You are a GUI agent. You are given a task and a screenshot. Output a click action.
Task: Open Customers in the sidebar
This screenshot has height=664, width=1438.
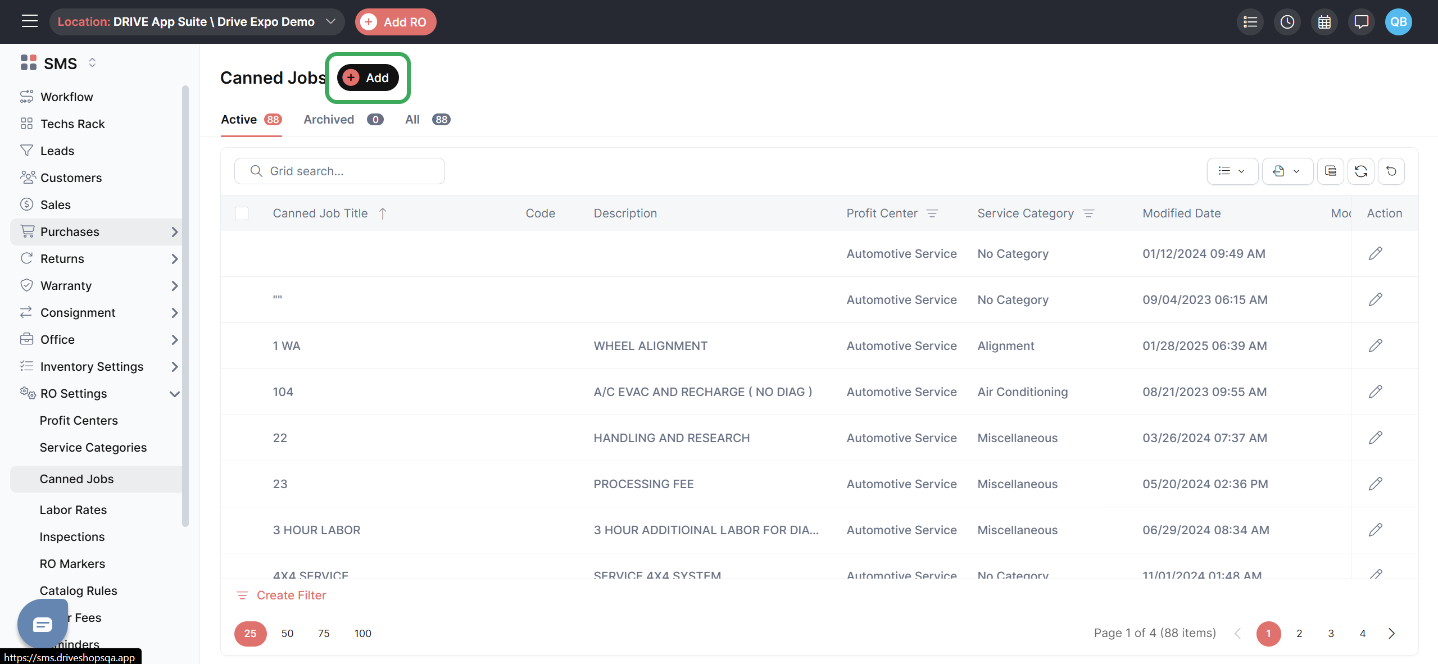(x=71, y=178)
